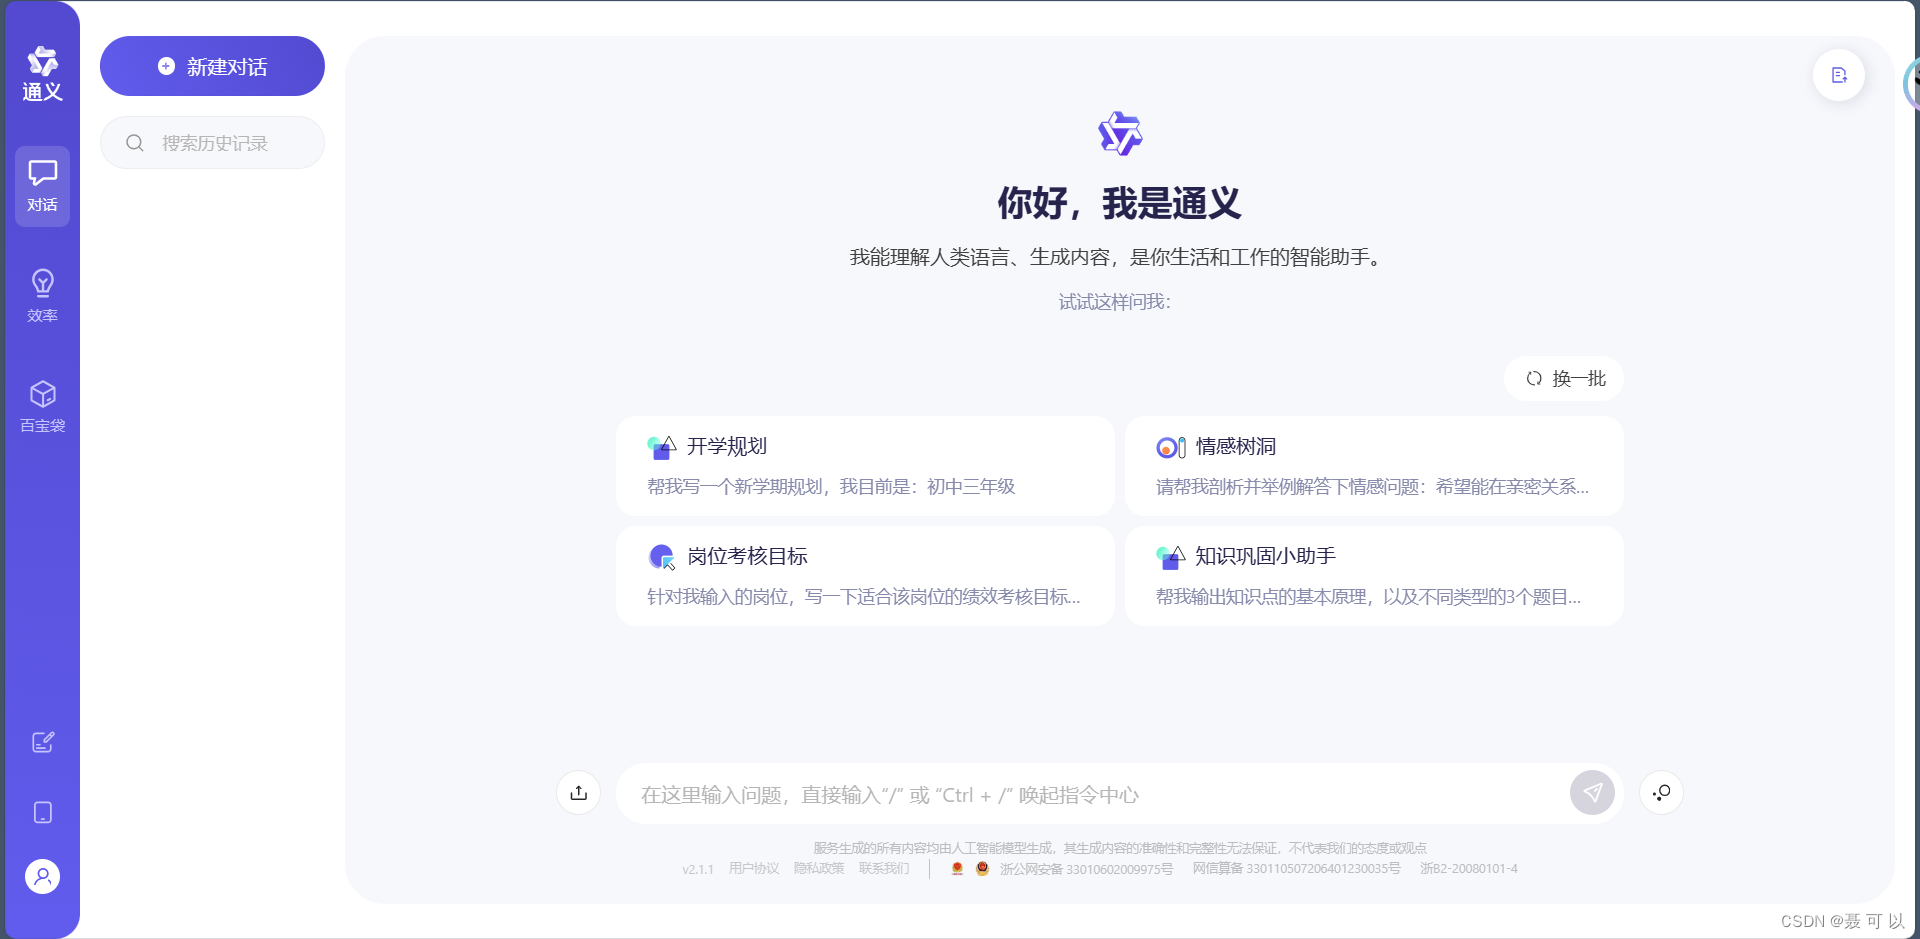Click the upload file icon beside the input
The image size is (1920, 939).
578,793
